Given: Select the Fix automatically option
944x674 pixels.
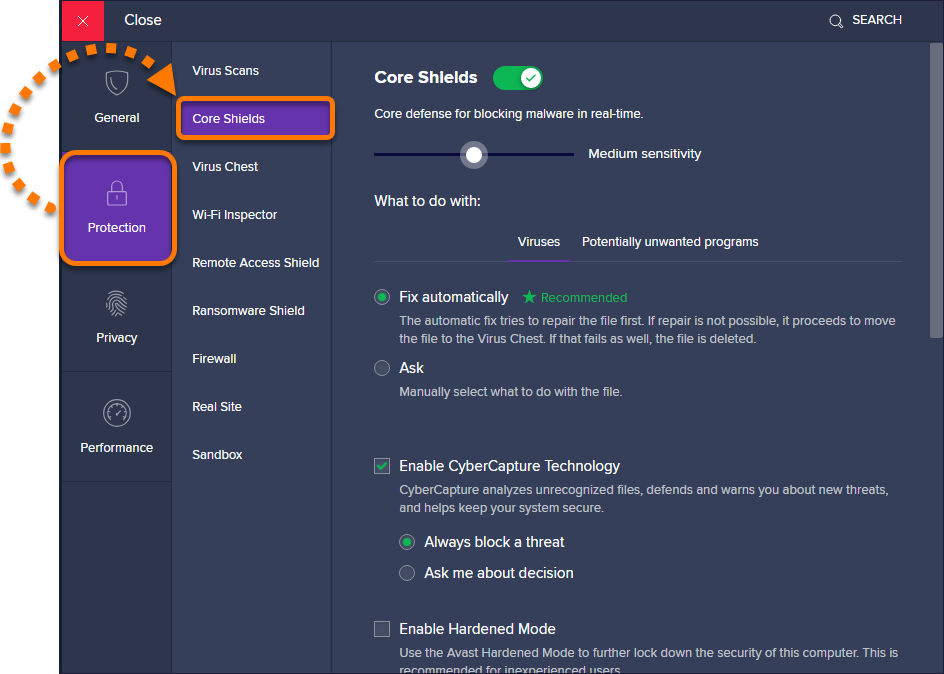Looking at the screenshot, I should [x=381, y=297].
